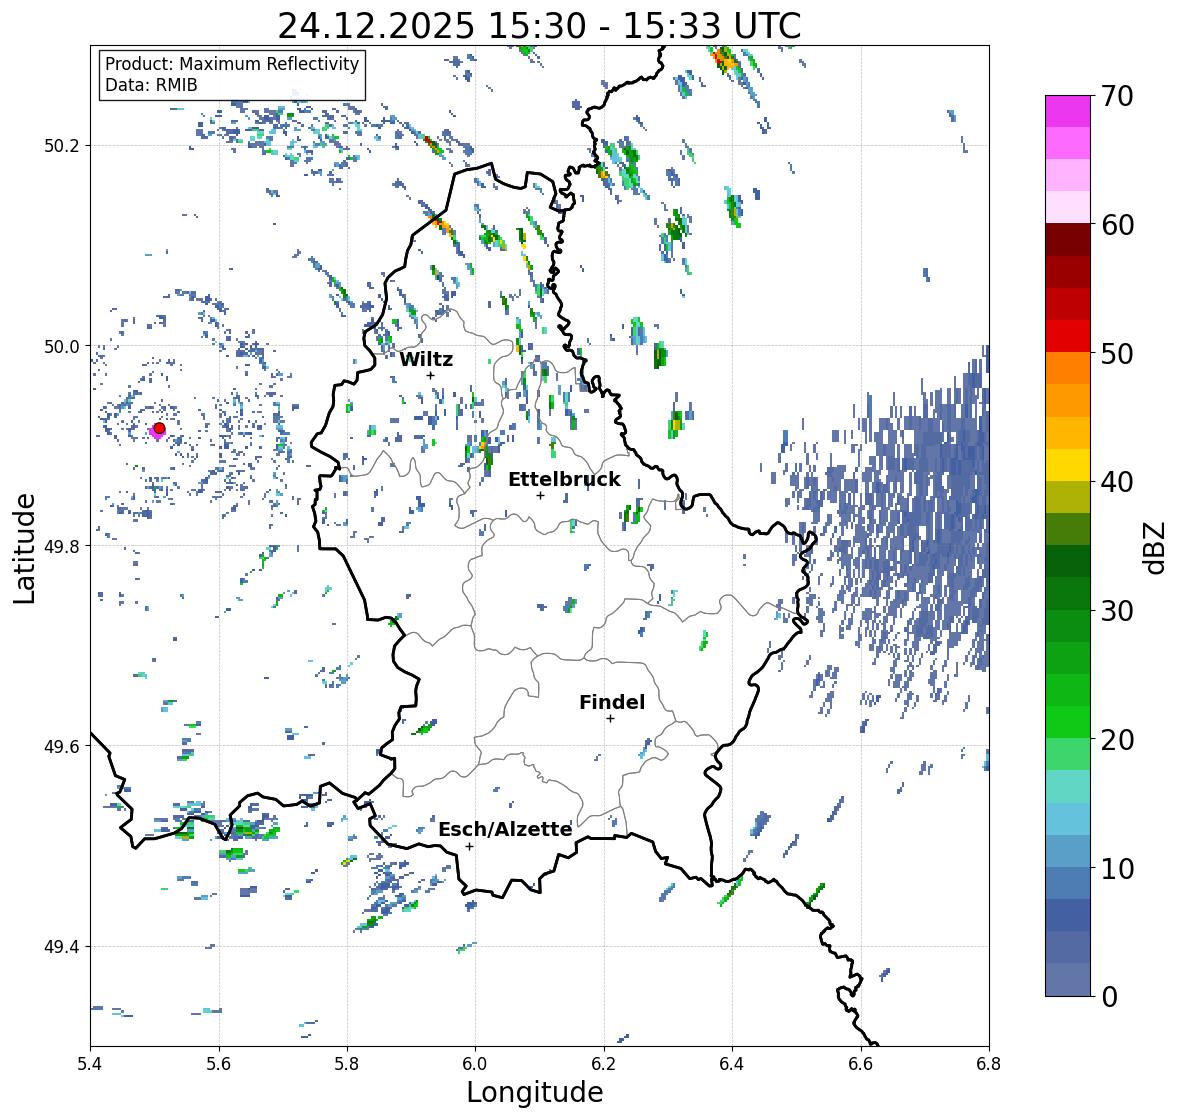
Task: Click the colorbar label 20
Action: [x=1117, y=740]
